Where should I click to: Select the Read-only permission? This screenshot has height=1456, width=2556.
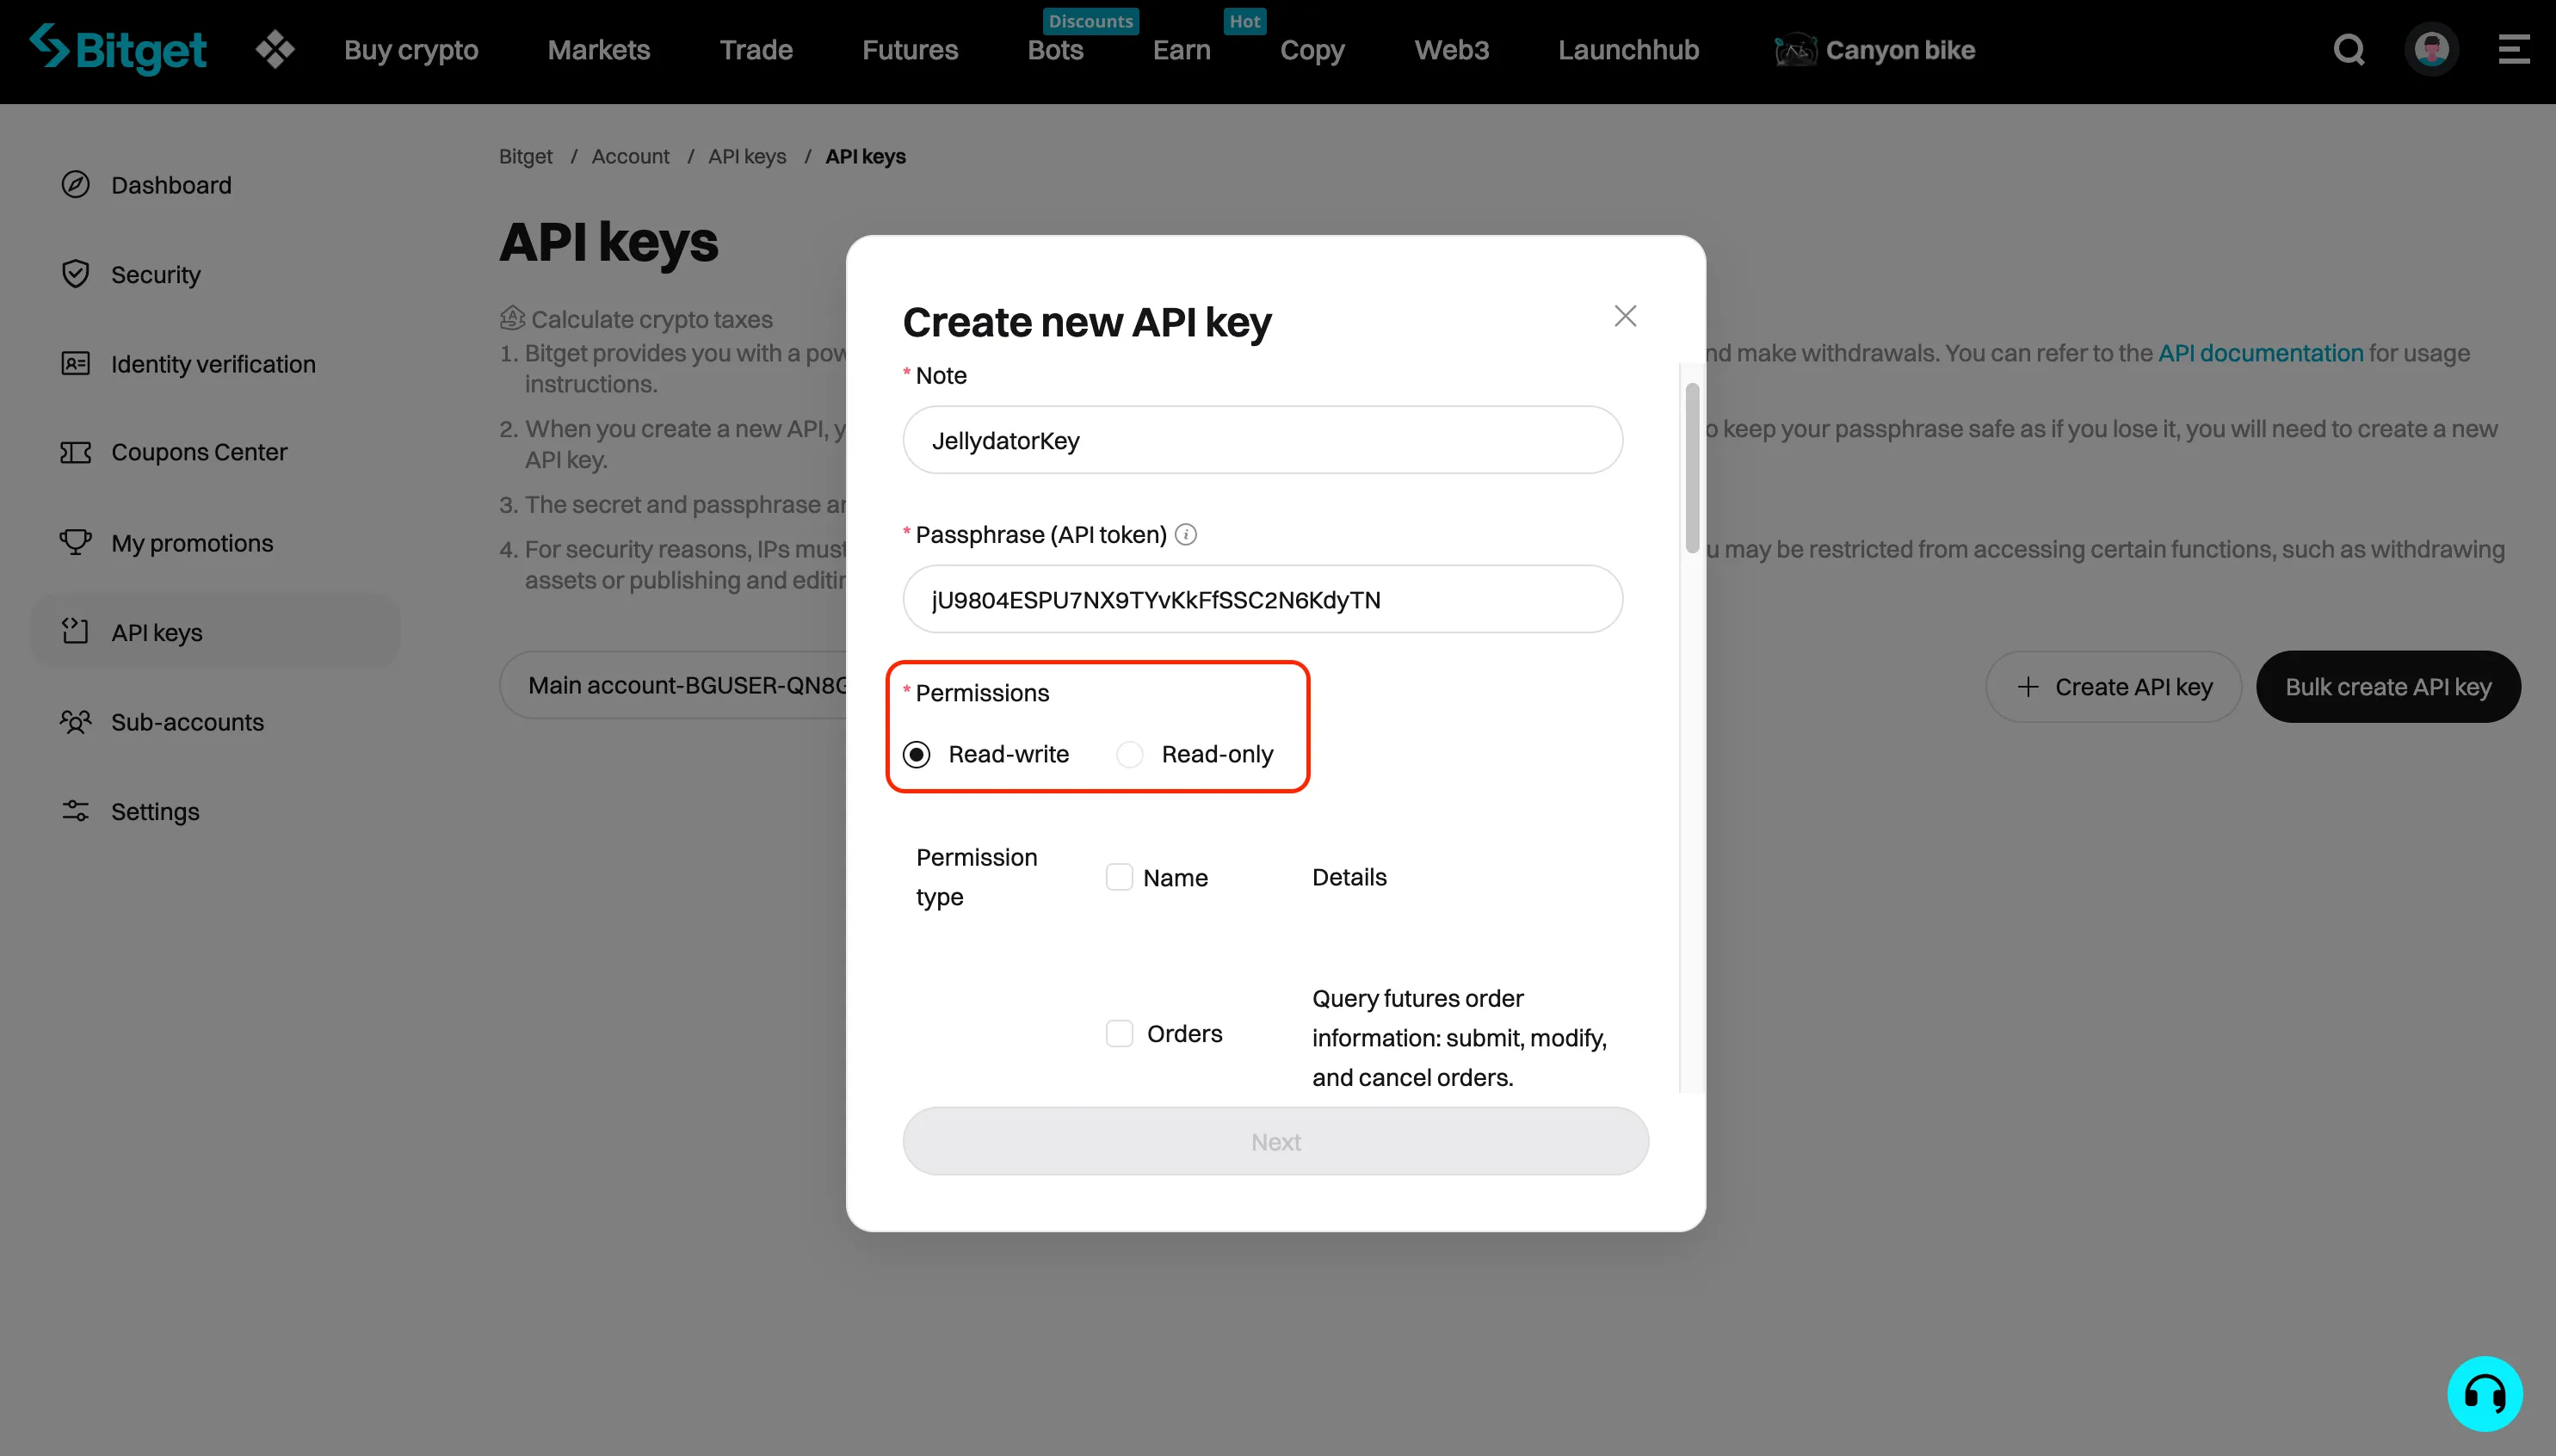1130,754
